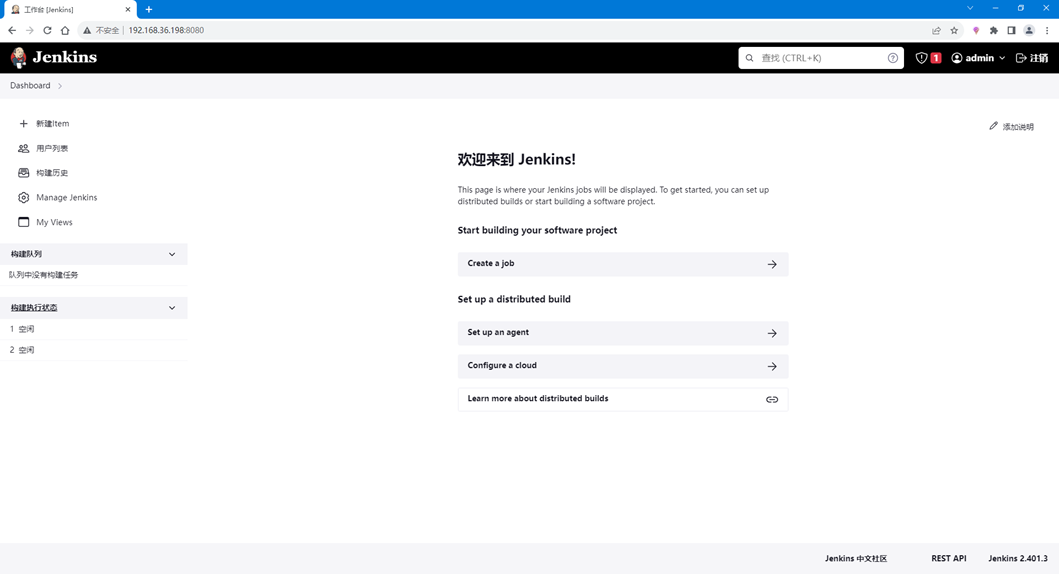Open the tab search chevron in title bar
This screenshot has width=1059, height=574.
click(970, 8)
